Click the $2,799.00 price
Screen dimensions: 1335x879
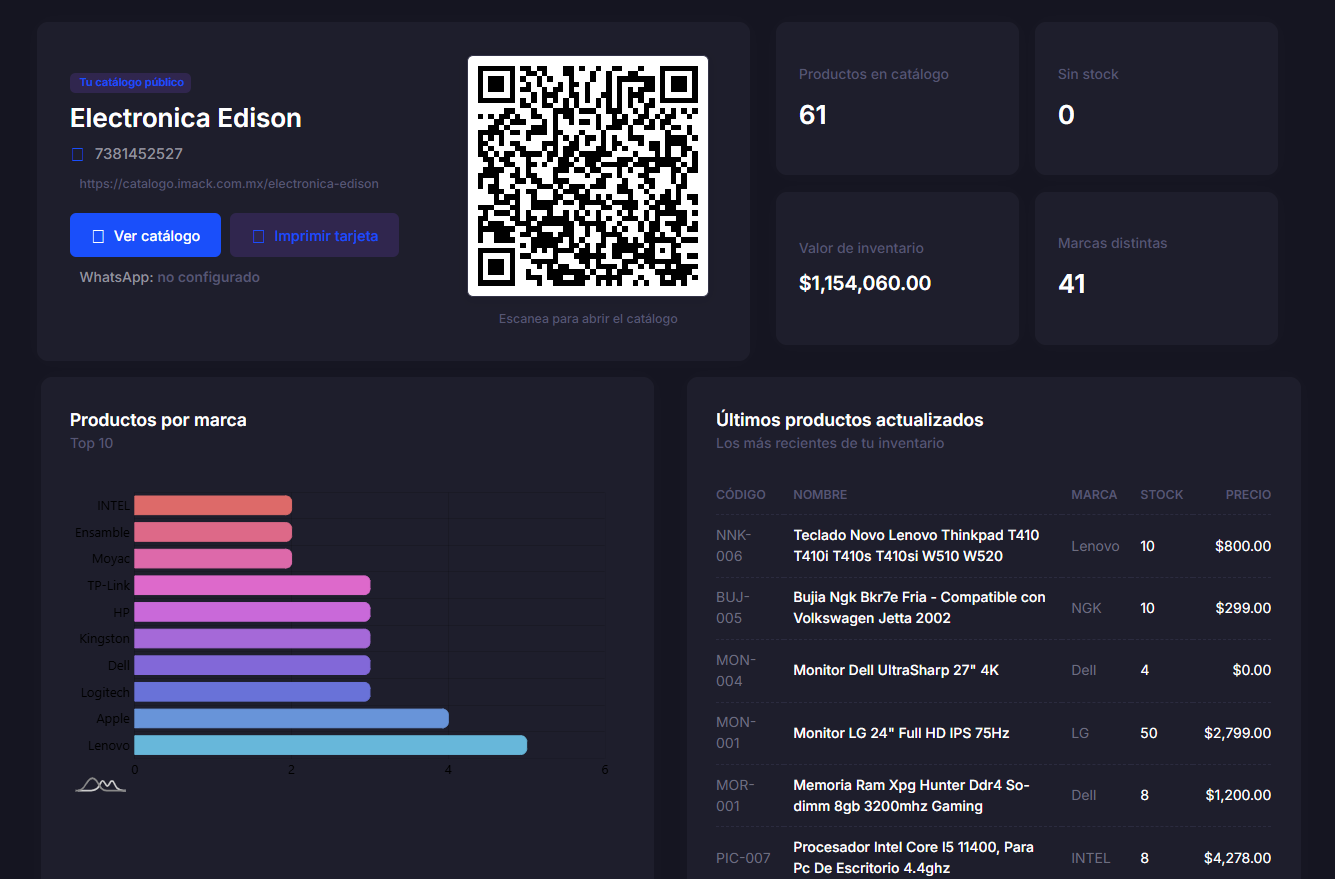point(1238,733)
